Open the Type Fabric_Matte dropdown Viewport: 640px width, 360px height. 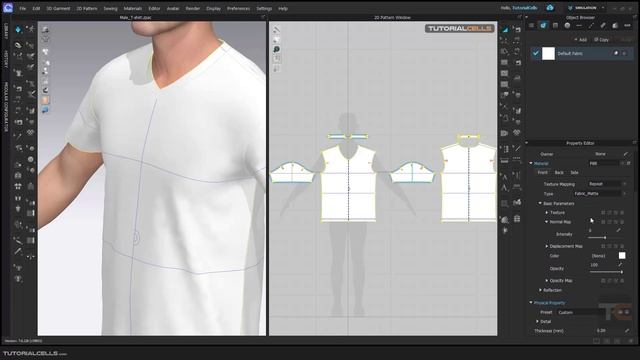[600, 193]
